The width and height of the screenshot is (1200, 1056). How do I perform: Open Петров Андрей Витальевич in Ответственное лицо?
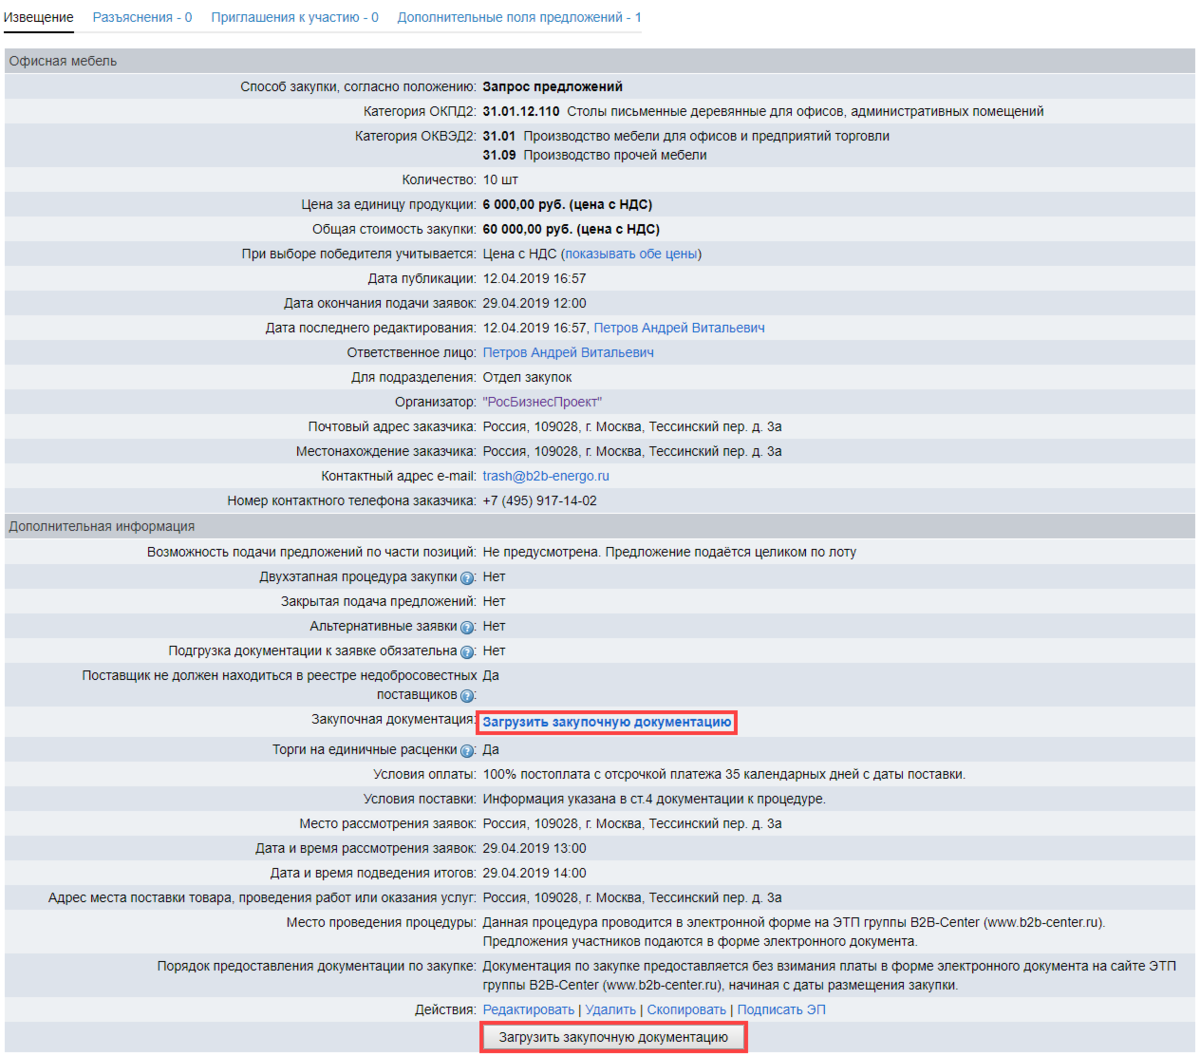pyautogui.click(x=568, y=353)
